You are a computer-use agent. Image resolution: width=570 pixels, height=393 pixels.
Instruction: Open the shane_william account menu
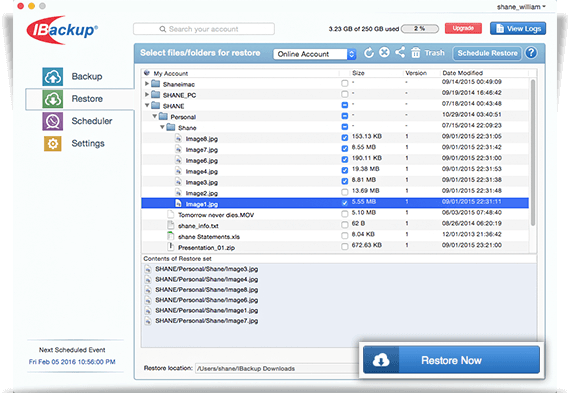[x=521, y=7]
